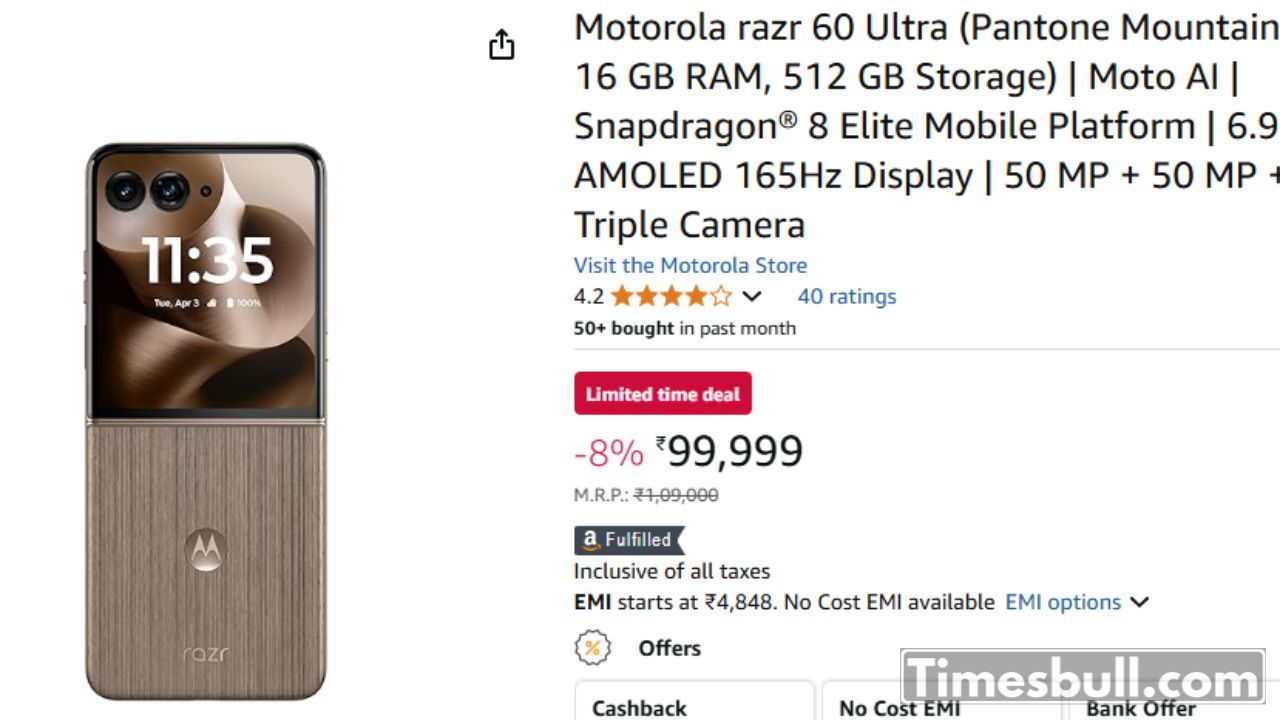Screen dimensions: 1280x720
Task: Click the Limited time deal badge
Action: (x=662, y=394)
